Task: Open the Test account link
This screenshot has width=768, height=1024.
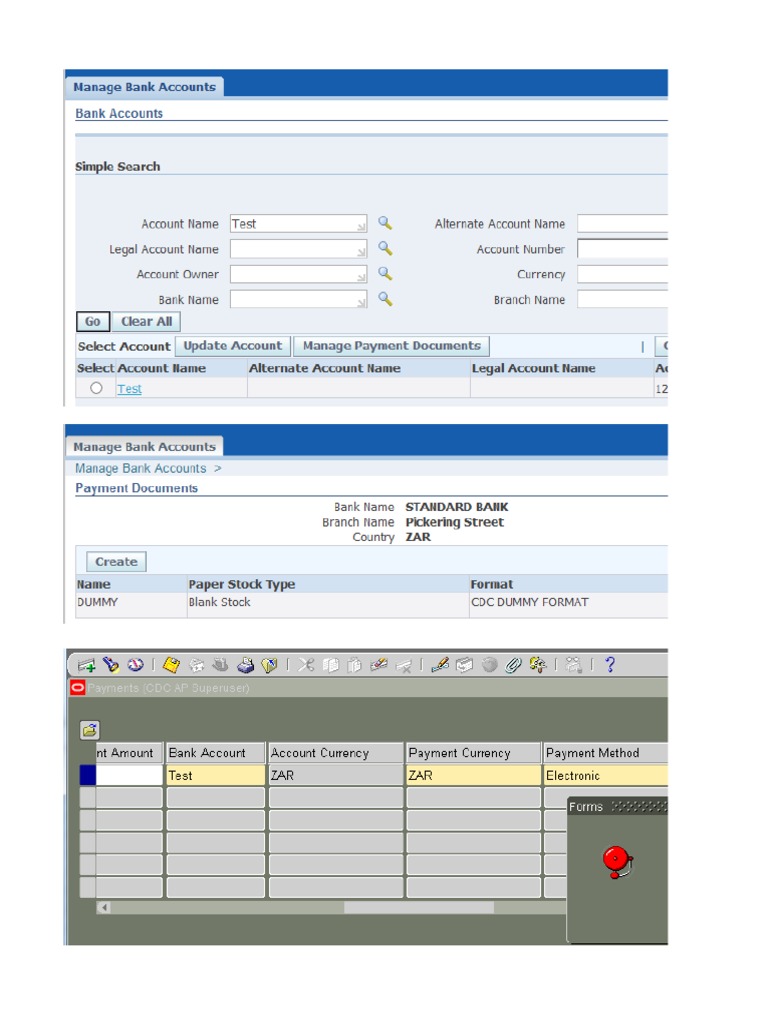Action: point(129,389)
